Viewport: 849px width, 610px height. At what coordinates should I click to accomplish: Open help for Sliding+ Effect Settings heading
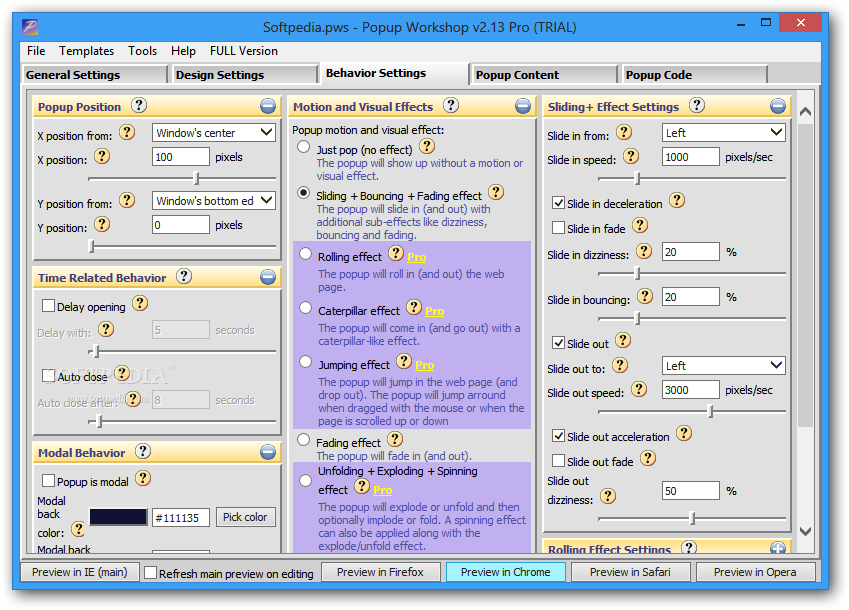[697, 105]
